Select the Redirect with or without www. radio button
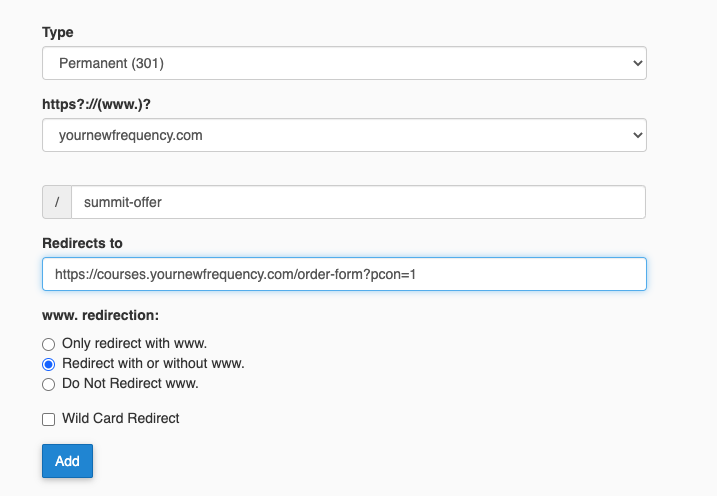The image size is (717, 496). (49, 364)
